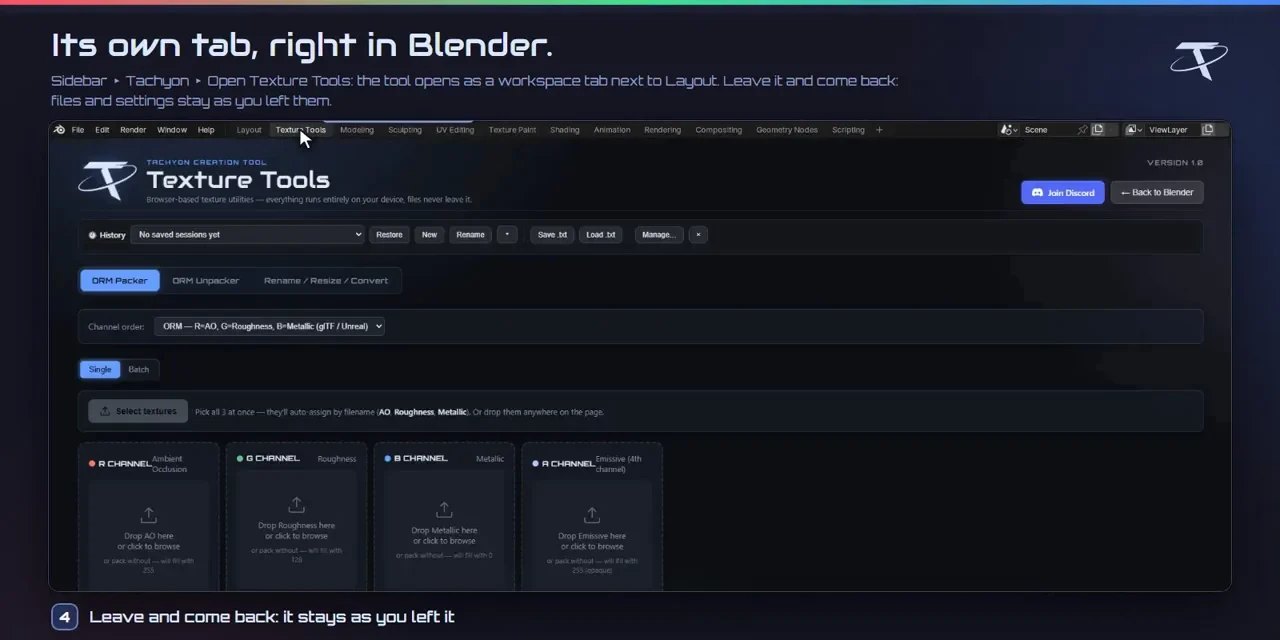This screenshot has width=1280, height=640.
Task: Pin the scene with the pin icon
Action: click(x=1082, y=130)
